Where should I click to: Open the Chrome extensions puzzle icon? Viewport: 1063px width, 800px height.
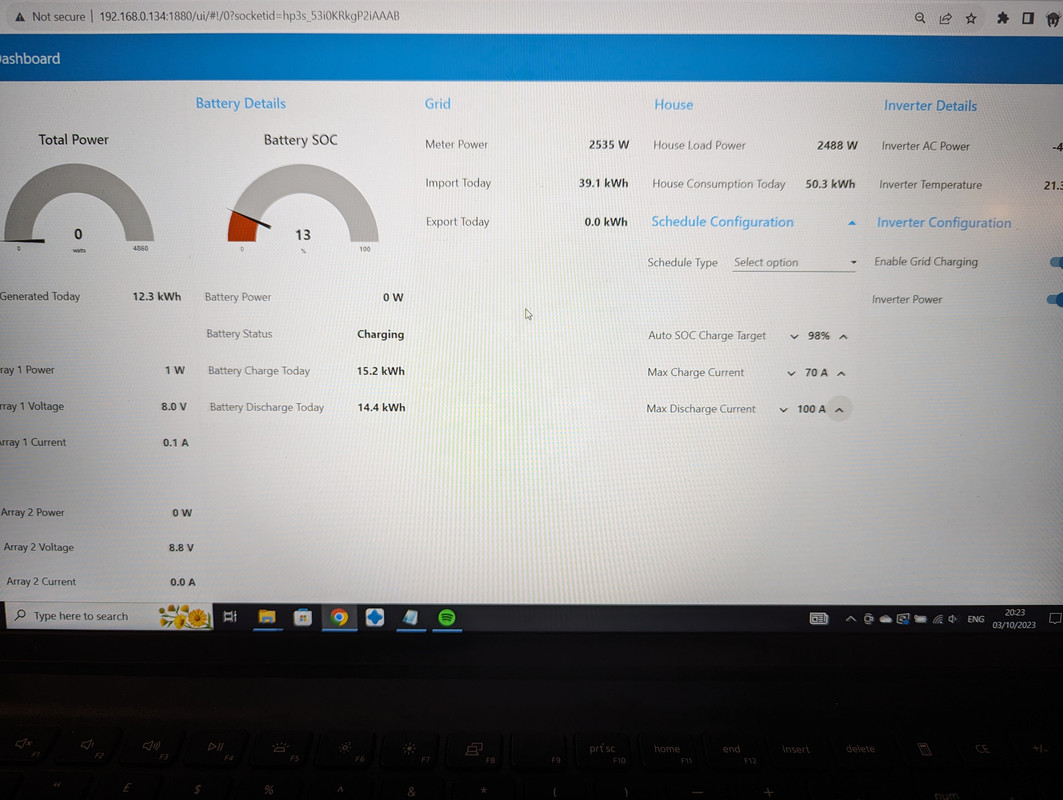pos(1003,18)
